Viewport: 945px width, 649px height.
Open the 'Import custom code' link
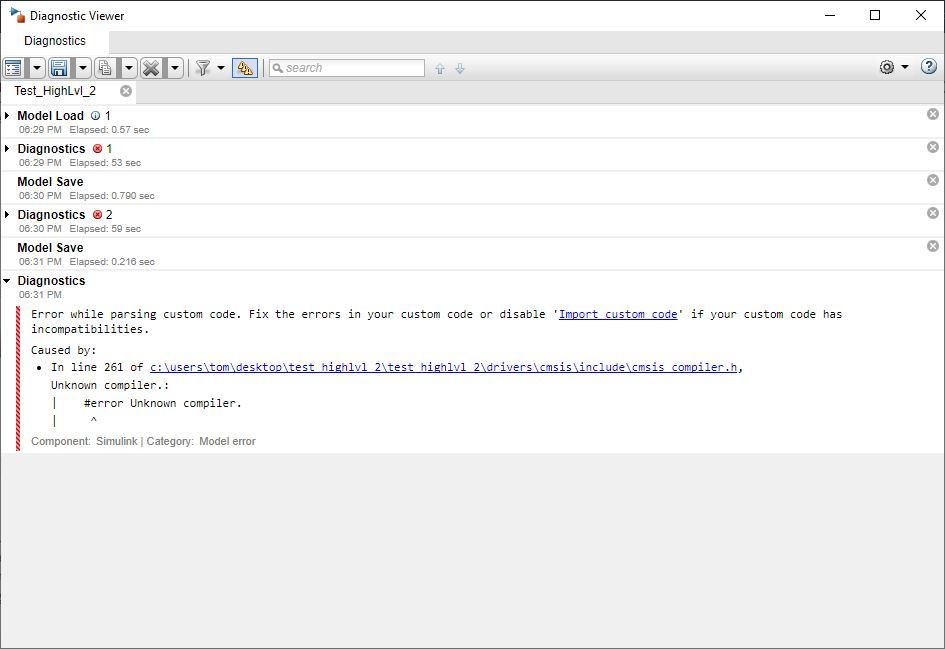pyautogui.click(x=618, y=314)
